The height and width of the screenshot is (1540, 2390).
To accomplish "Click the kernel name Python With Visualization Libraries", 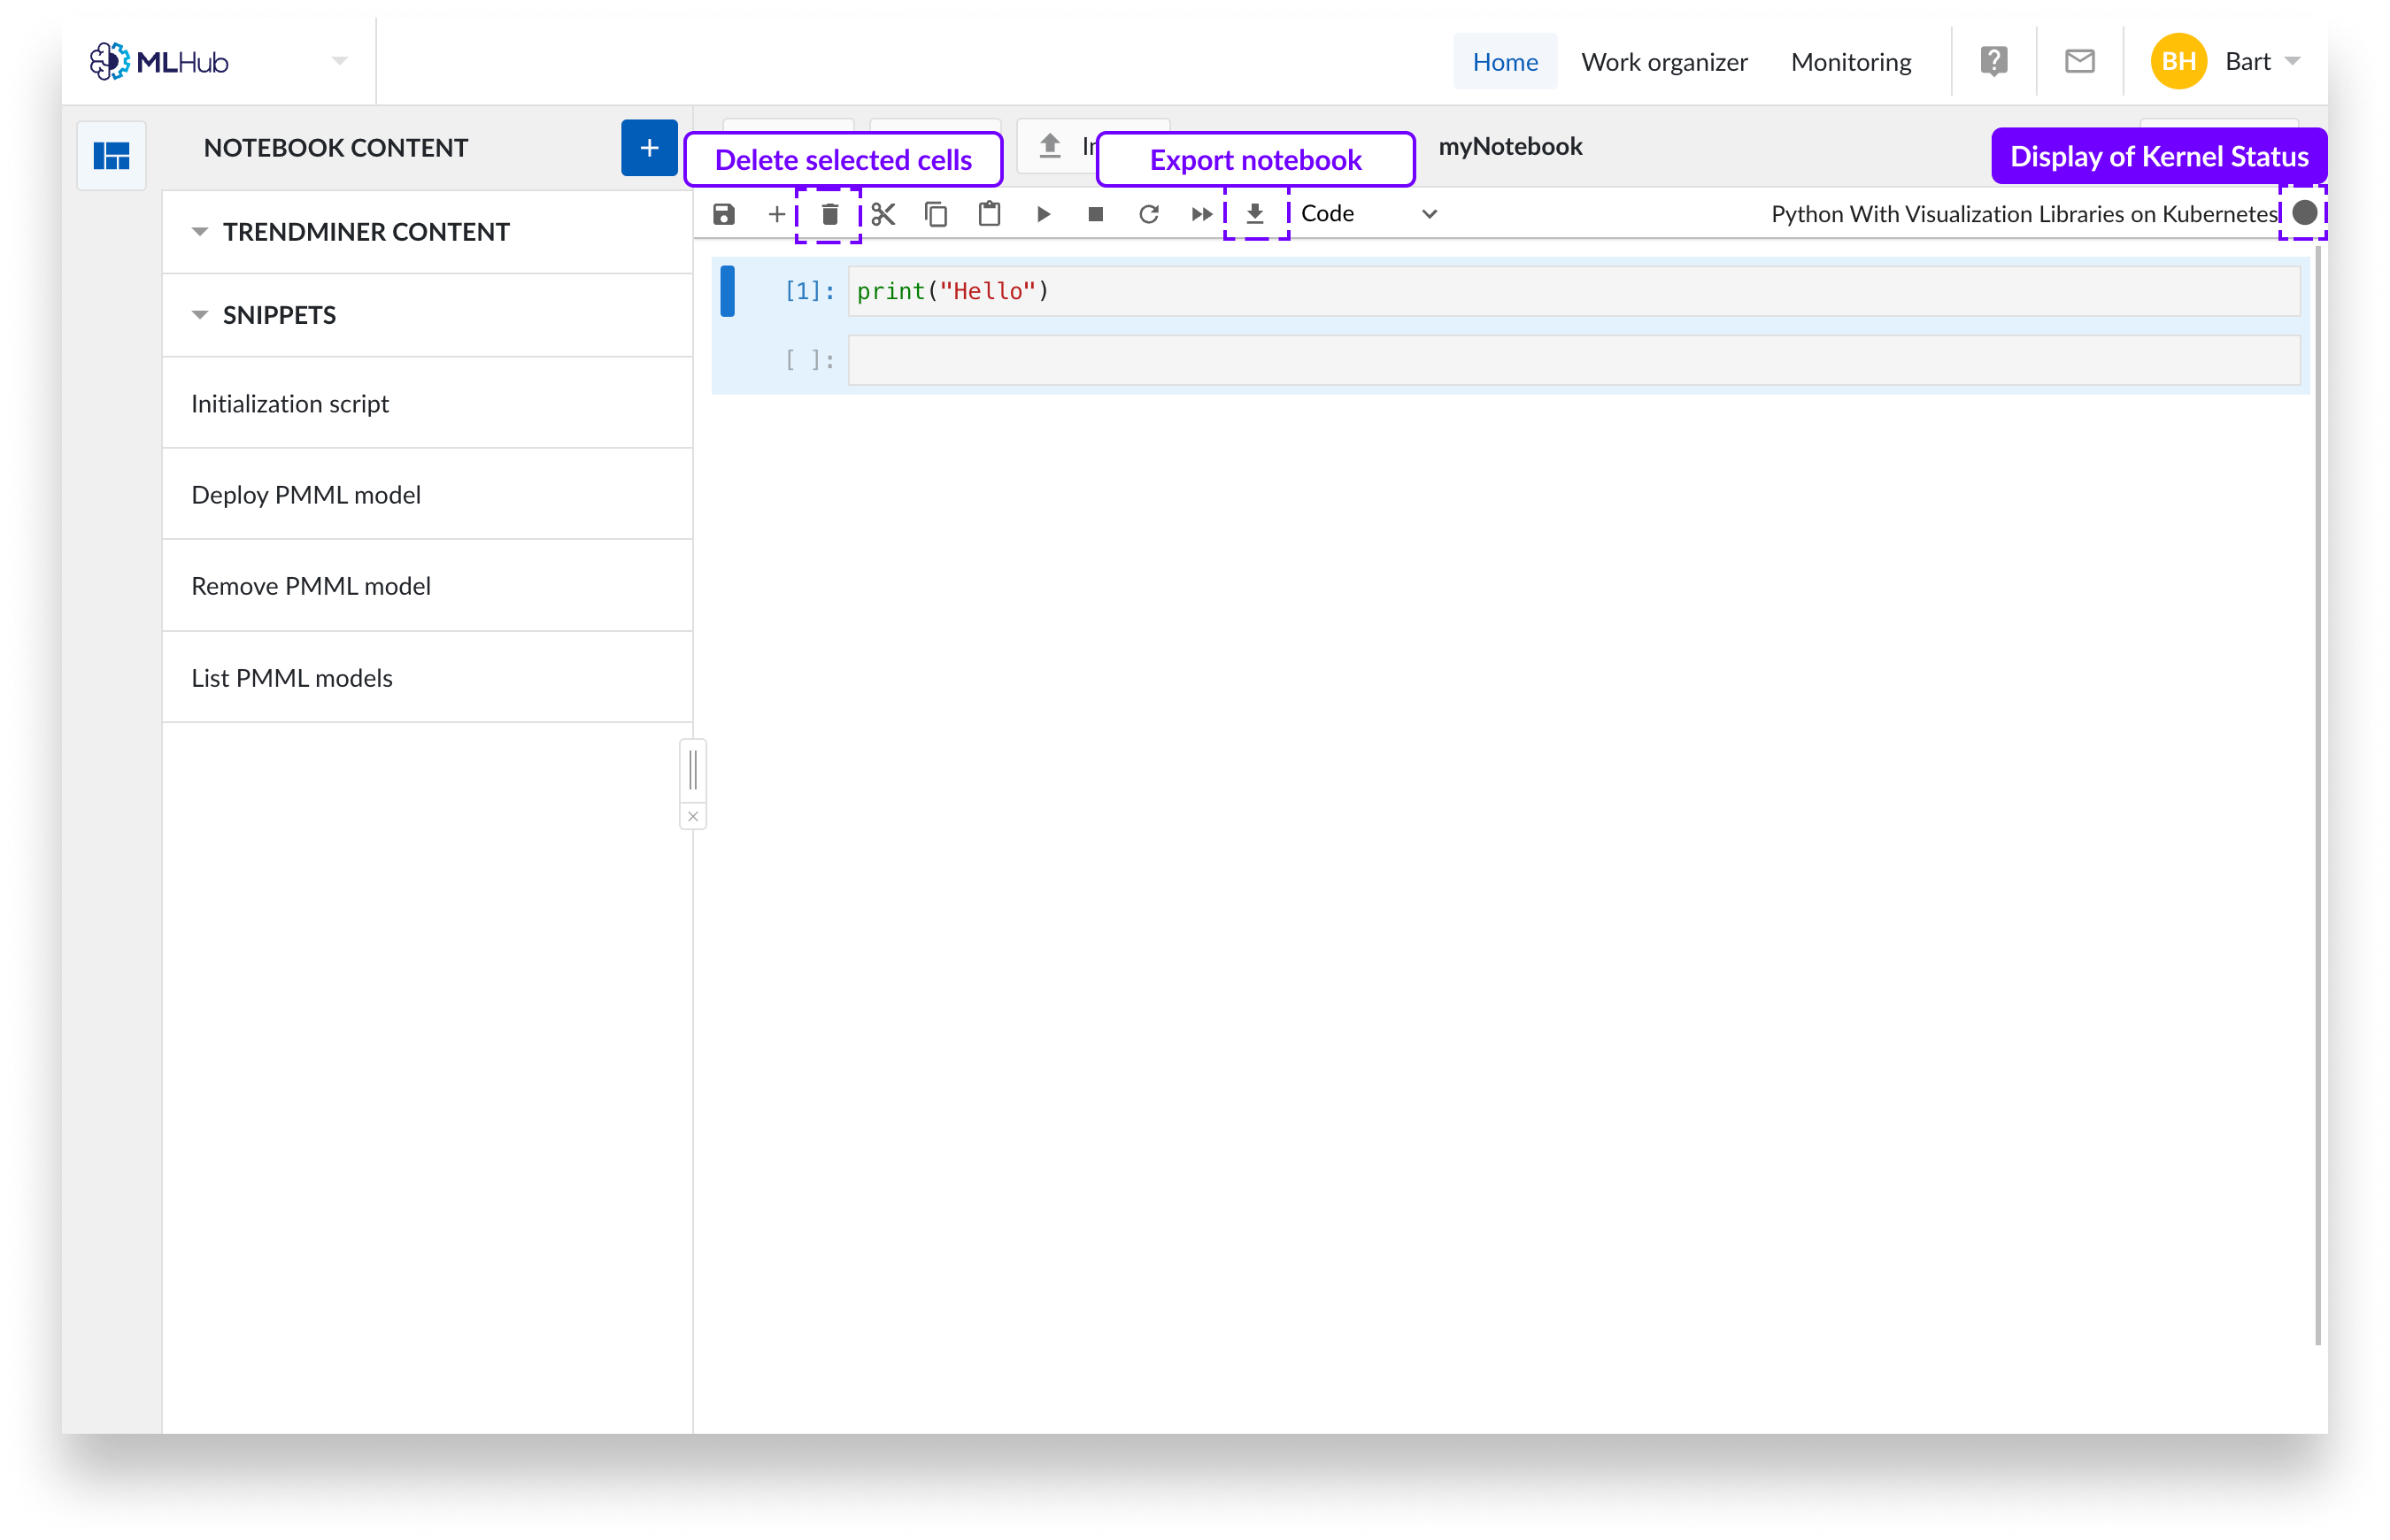I will click(2023, 214).
